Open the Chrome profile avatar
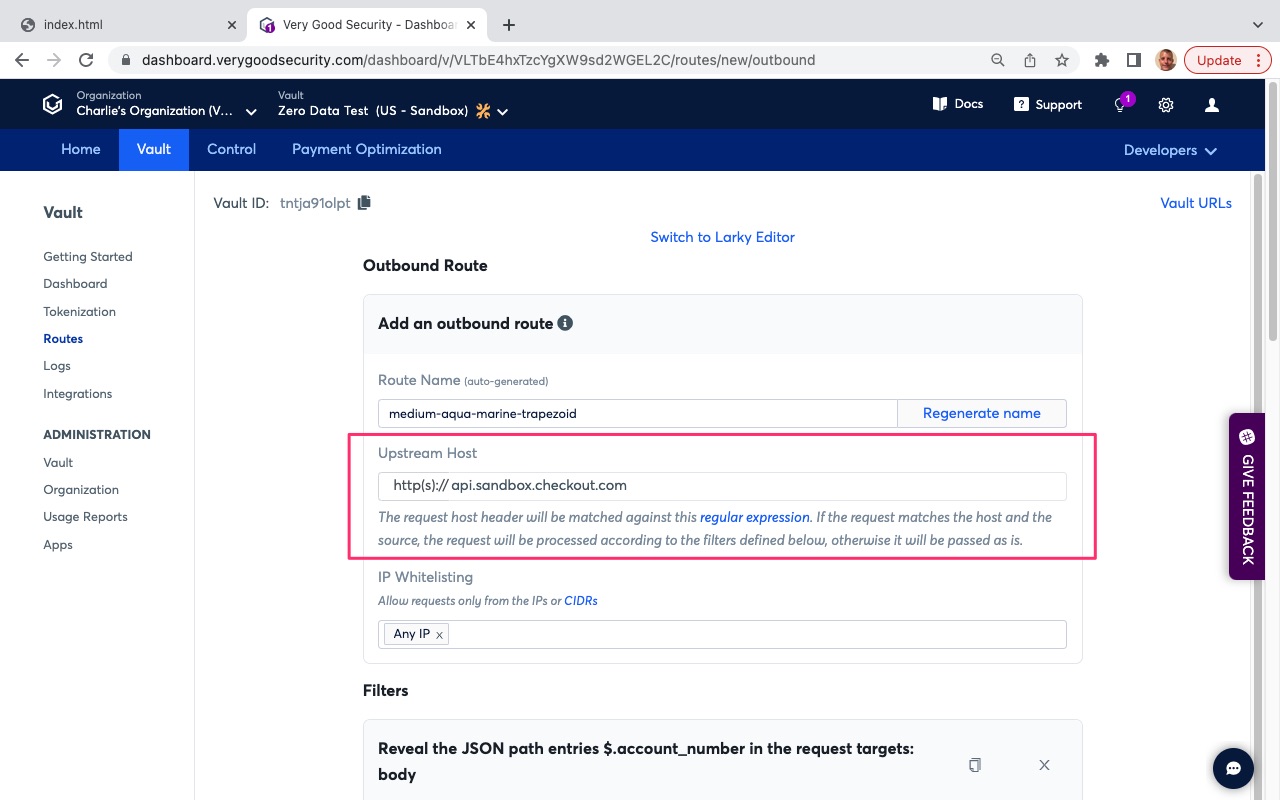 (x=1166, y=60)
